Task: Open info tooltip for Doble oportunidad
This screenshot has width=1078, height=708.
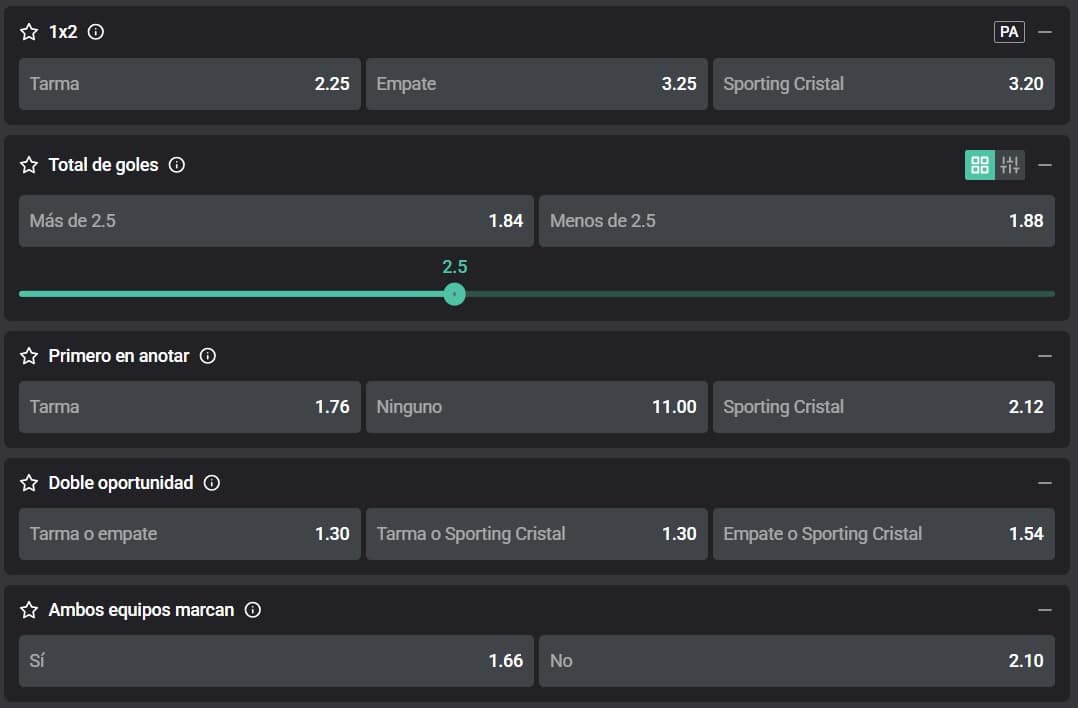Action: pos(212,483)
